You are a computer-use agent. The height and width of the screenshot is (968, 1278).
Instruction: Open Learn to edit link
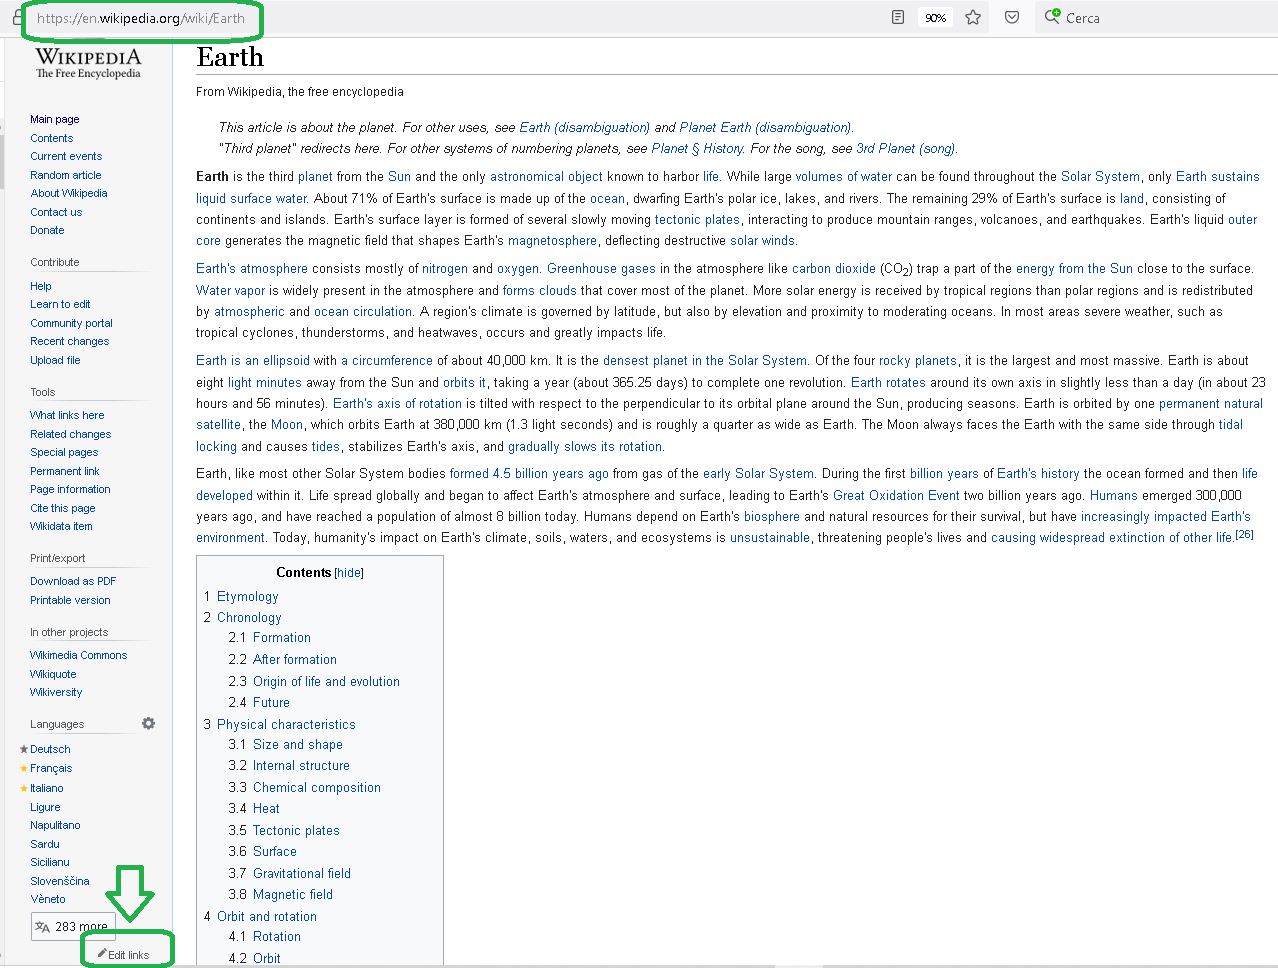(x=60, y=304)
